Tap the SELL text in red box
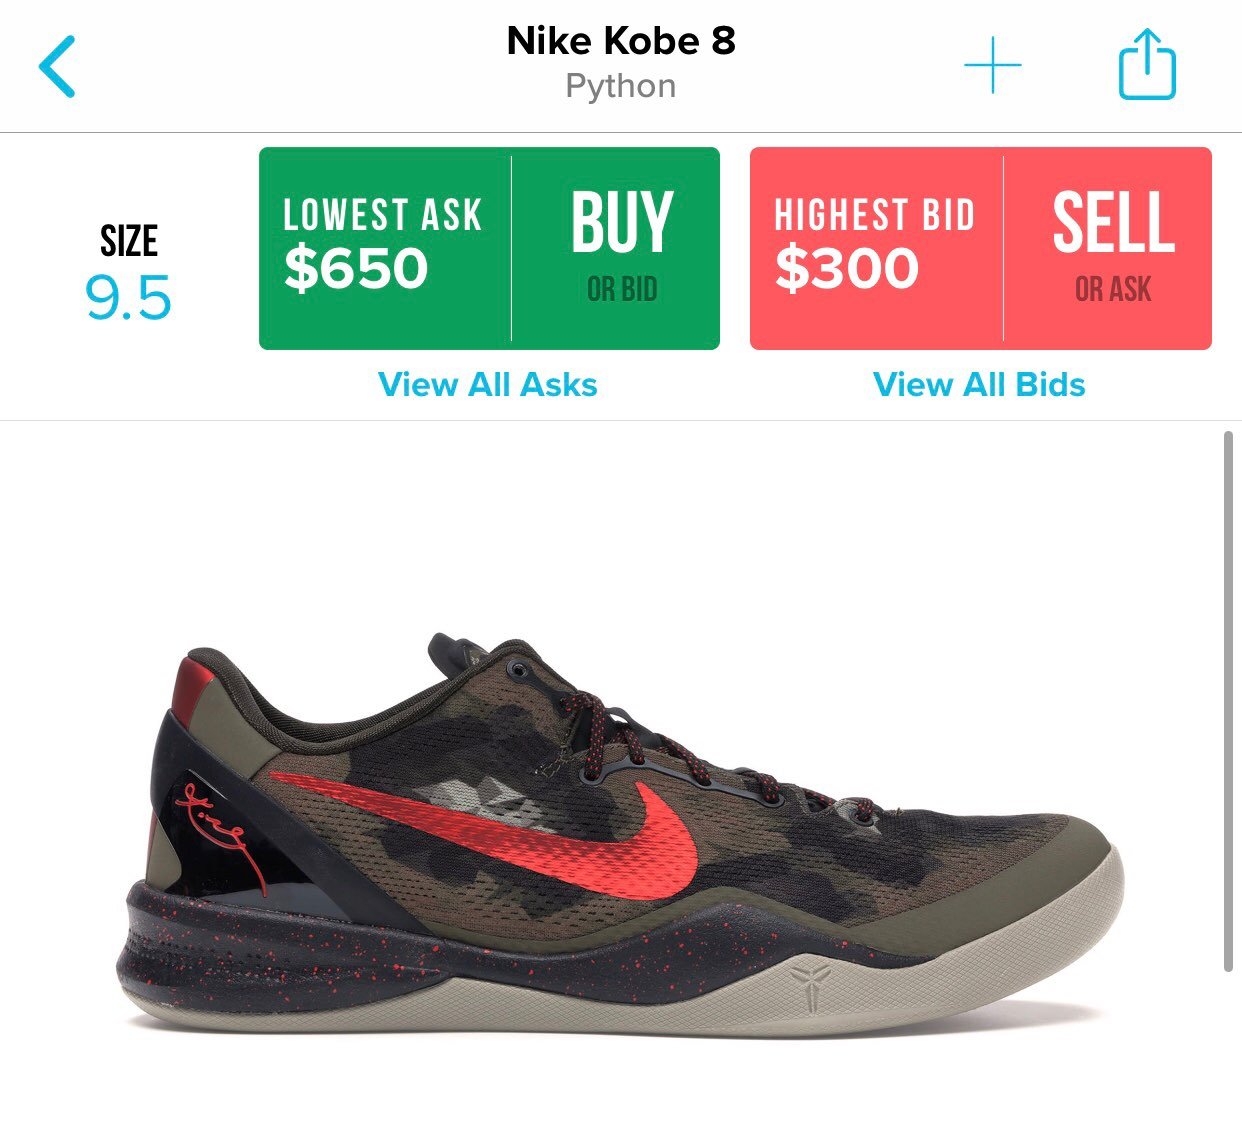 (1113, 222)
